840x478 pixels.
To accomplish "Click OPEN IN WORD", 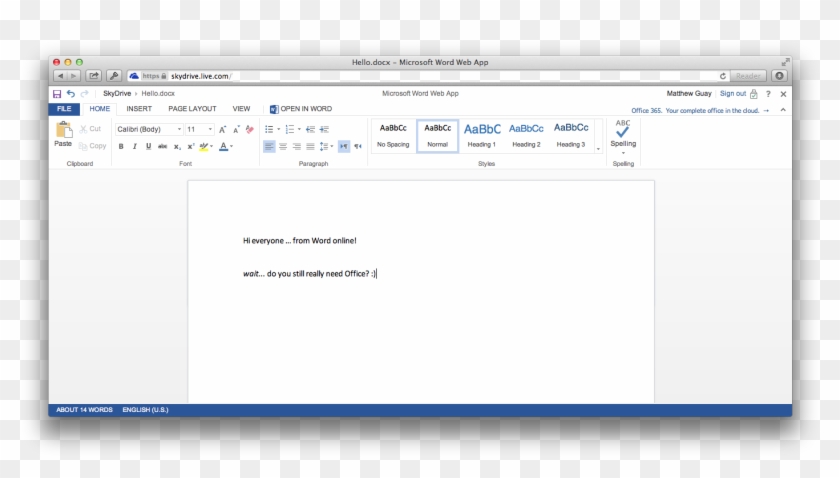I will point(301,109).
